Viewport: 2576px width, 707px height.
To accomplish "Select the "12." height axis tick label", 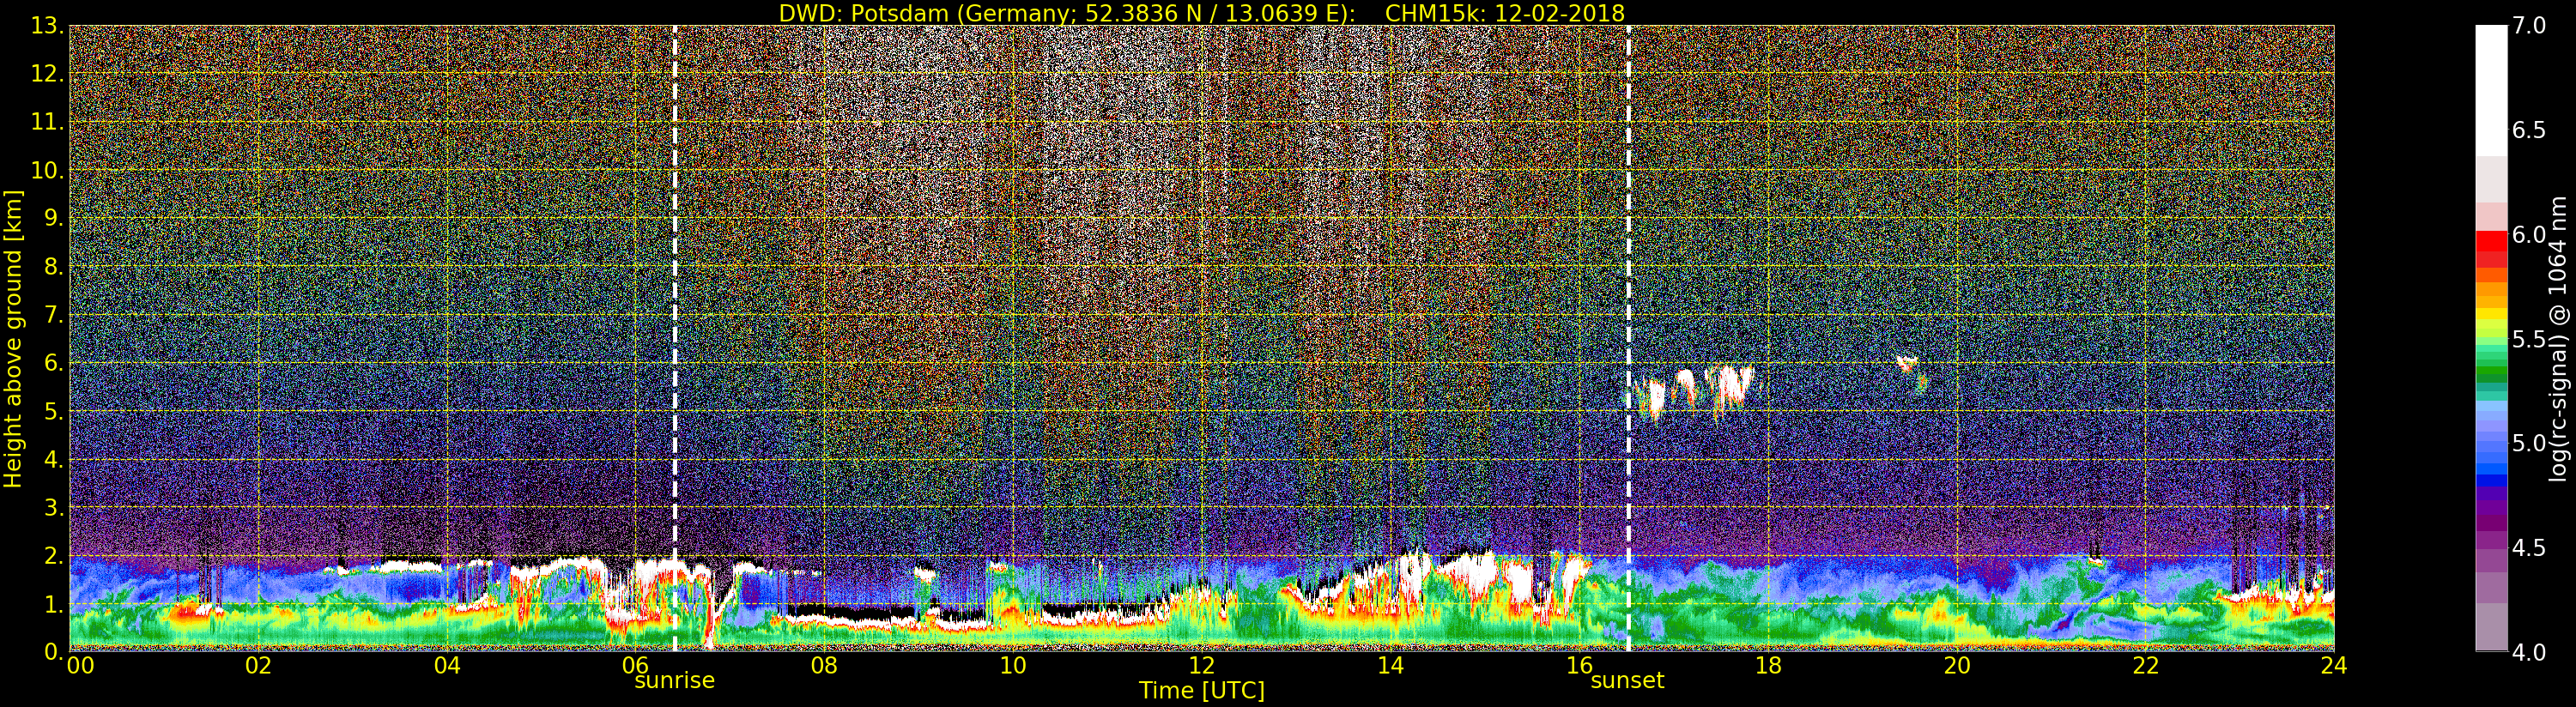I will pyautogui.click(x=46, y=74).
